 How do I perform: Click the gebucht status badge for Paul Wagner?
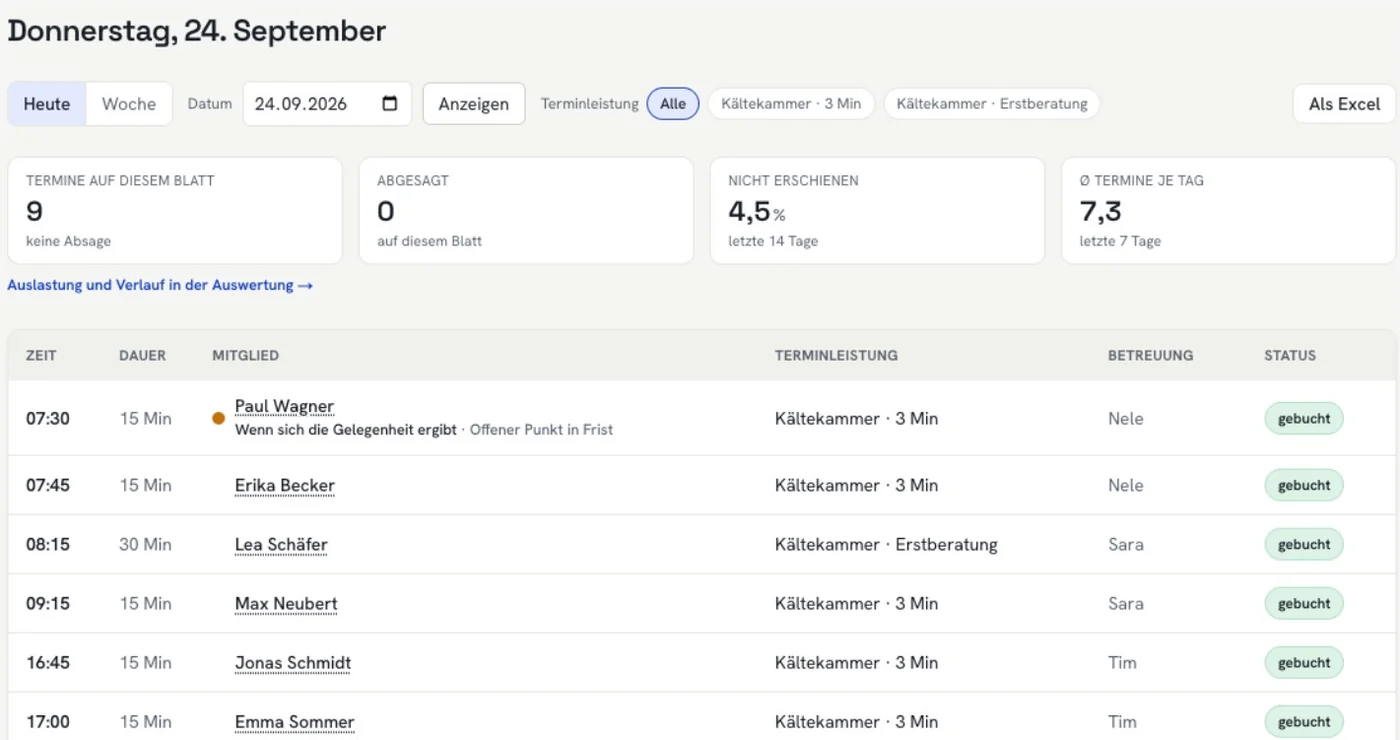pos(1304,418)
